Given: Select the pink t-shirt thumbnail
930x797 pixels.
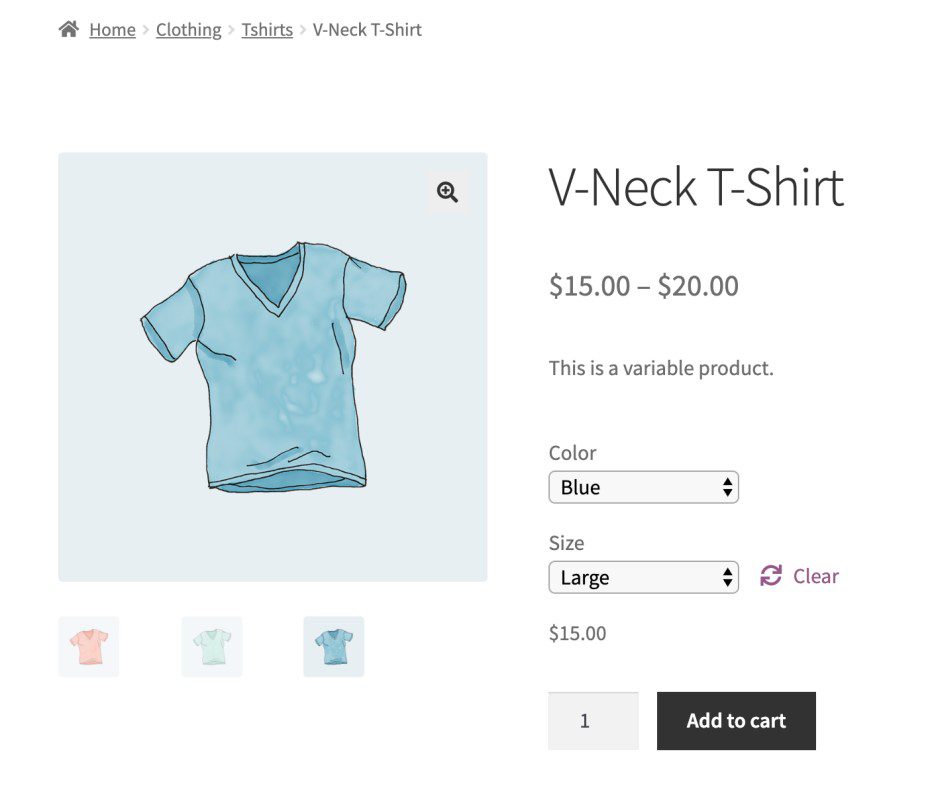Looking at the screenshot, I should click(x=88, y=646).
